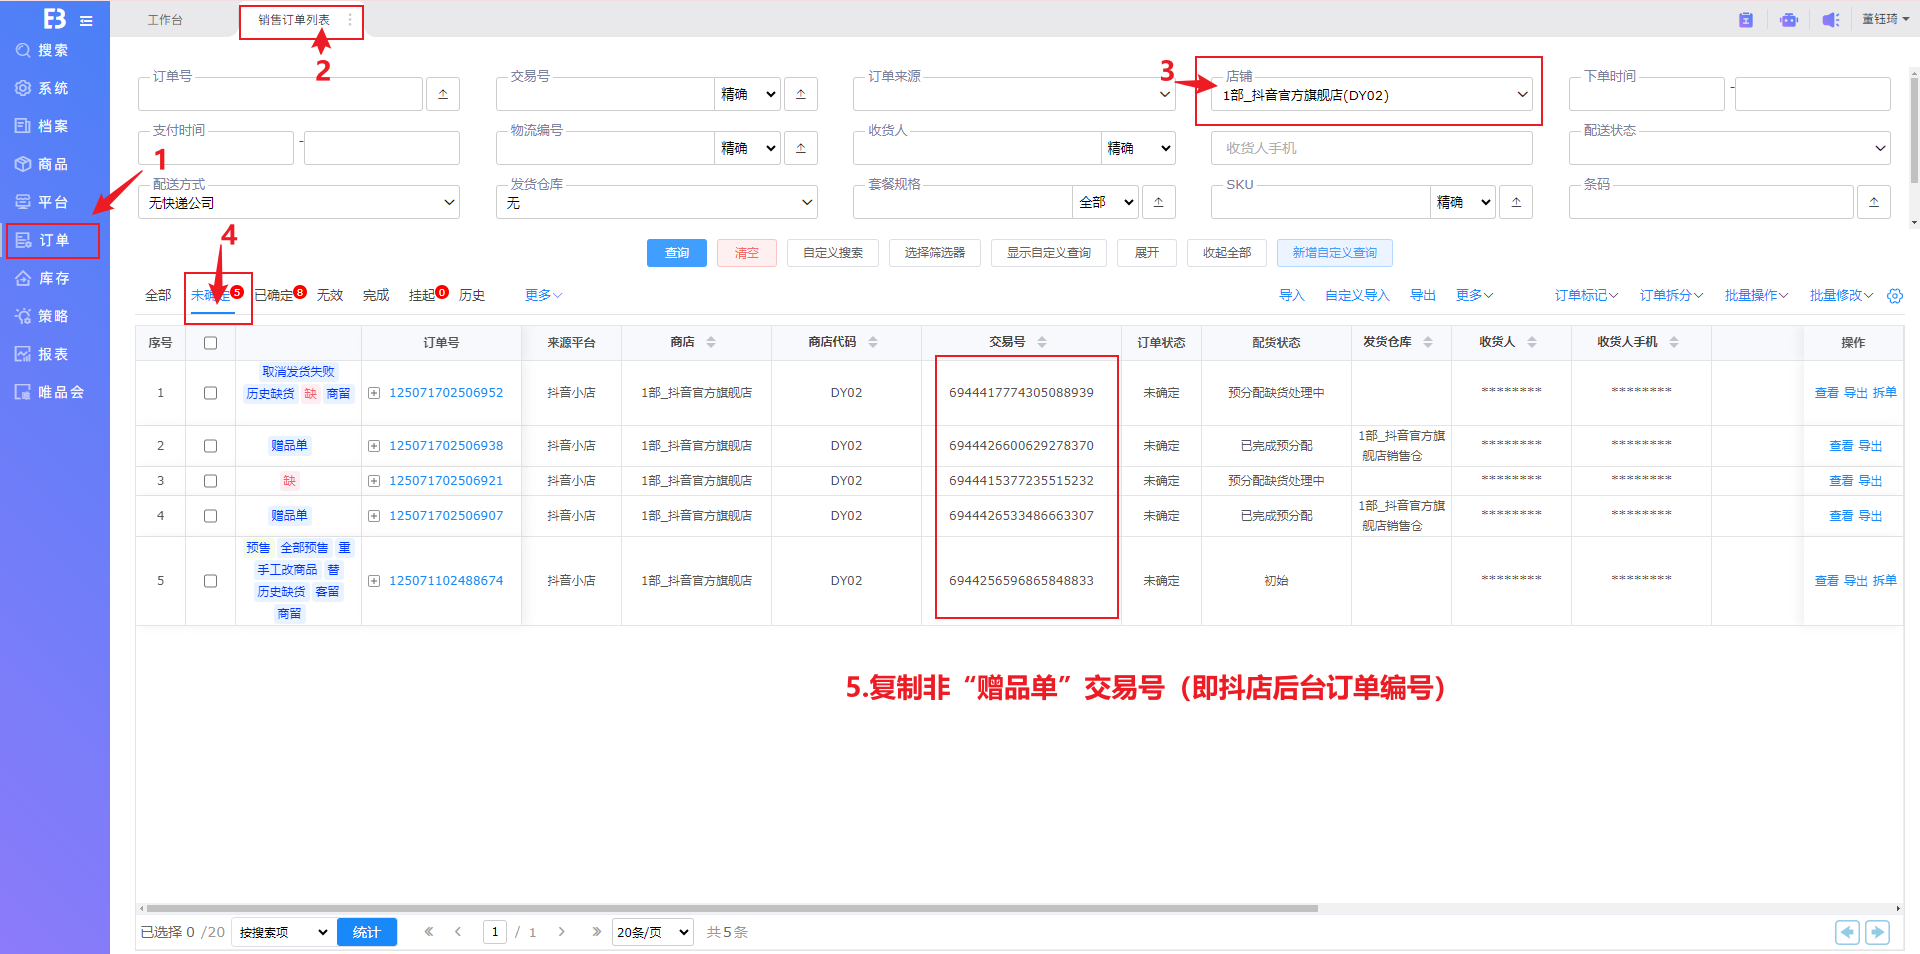This screenshot has width=1920, height=954.
Task: Check the select-all checkbox in table header
Action: click(x=210, y=343)
